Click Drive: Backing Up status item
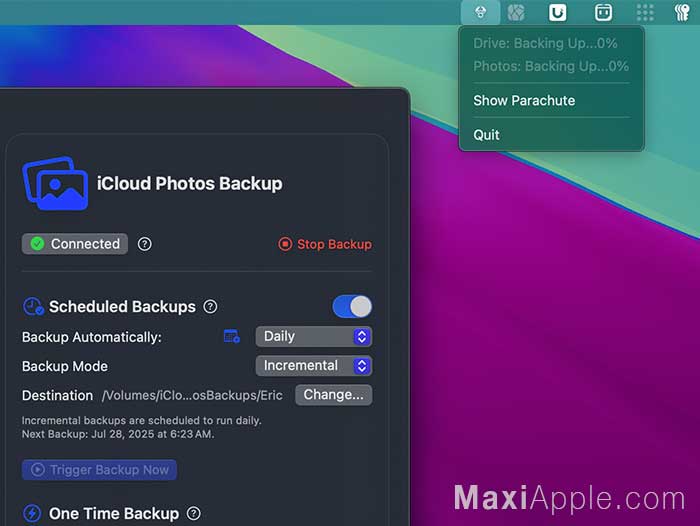The width and height of the screenshot is (700, 526). pos(545,43)
